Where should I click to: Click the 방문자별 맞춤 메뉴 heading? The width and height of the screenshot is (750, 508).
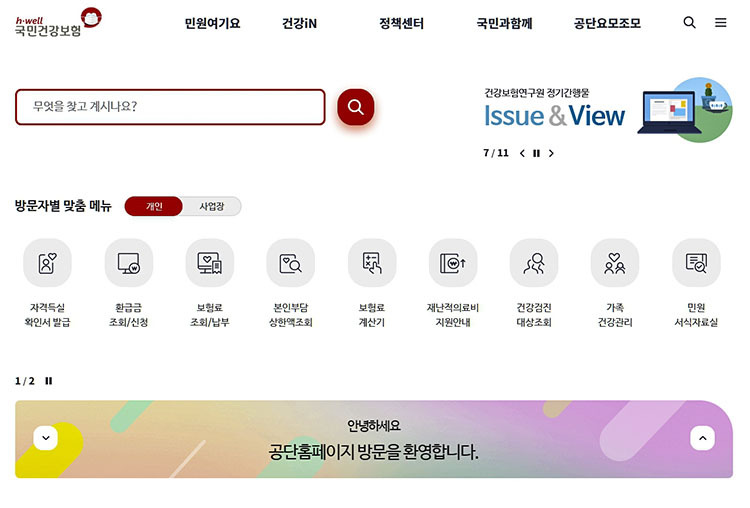click(x=63, y=206)
